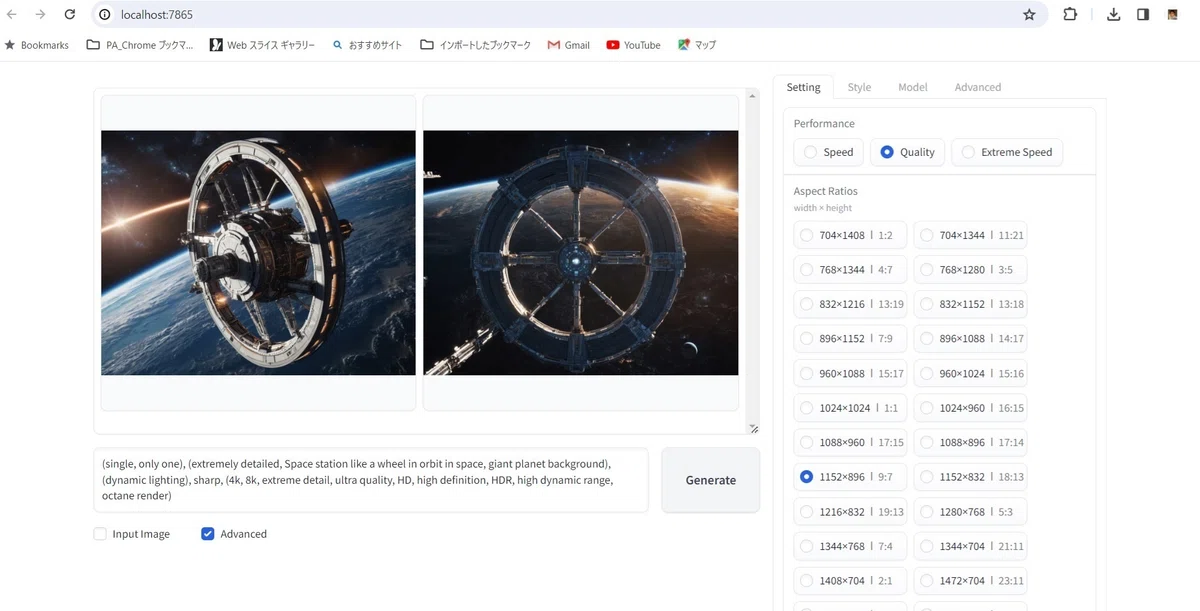
Task: Open the left space station thumbnail
Action: (x=258, y=253)
